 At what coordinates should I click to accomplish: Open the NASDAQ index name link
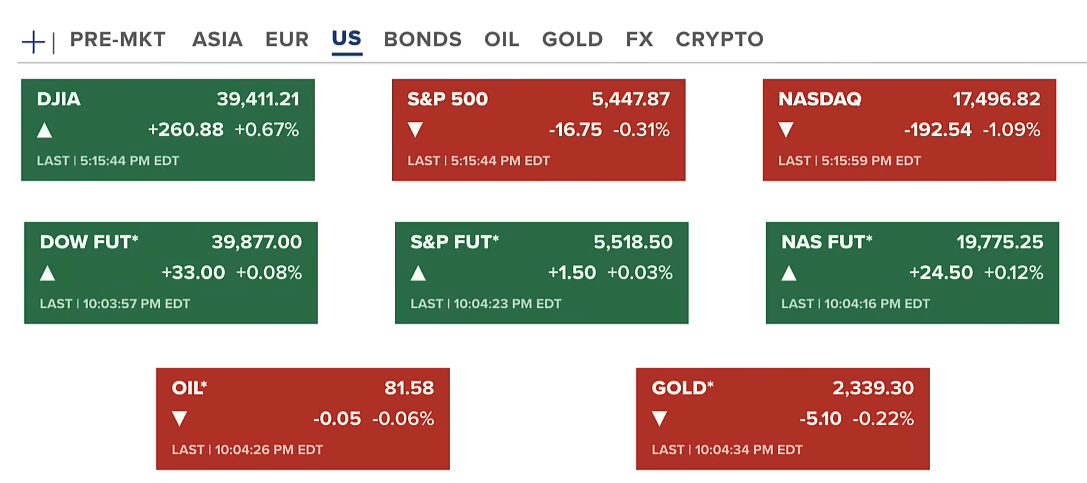click(x=820, y=99)
